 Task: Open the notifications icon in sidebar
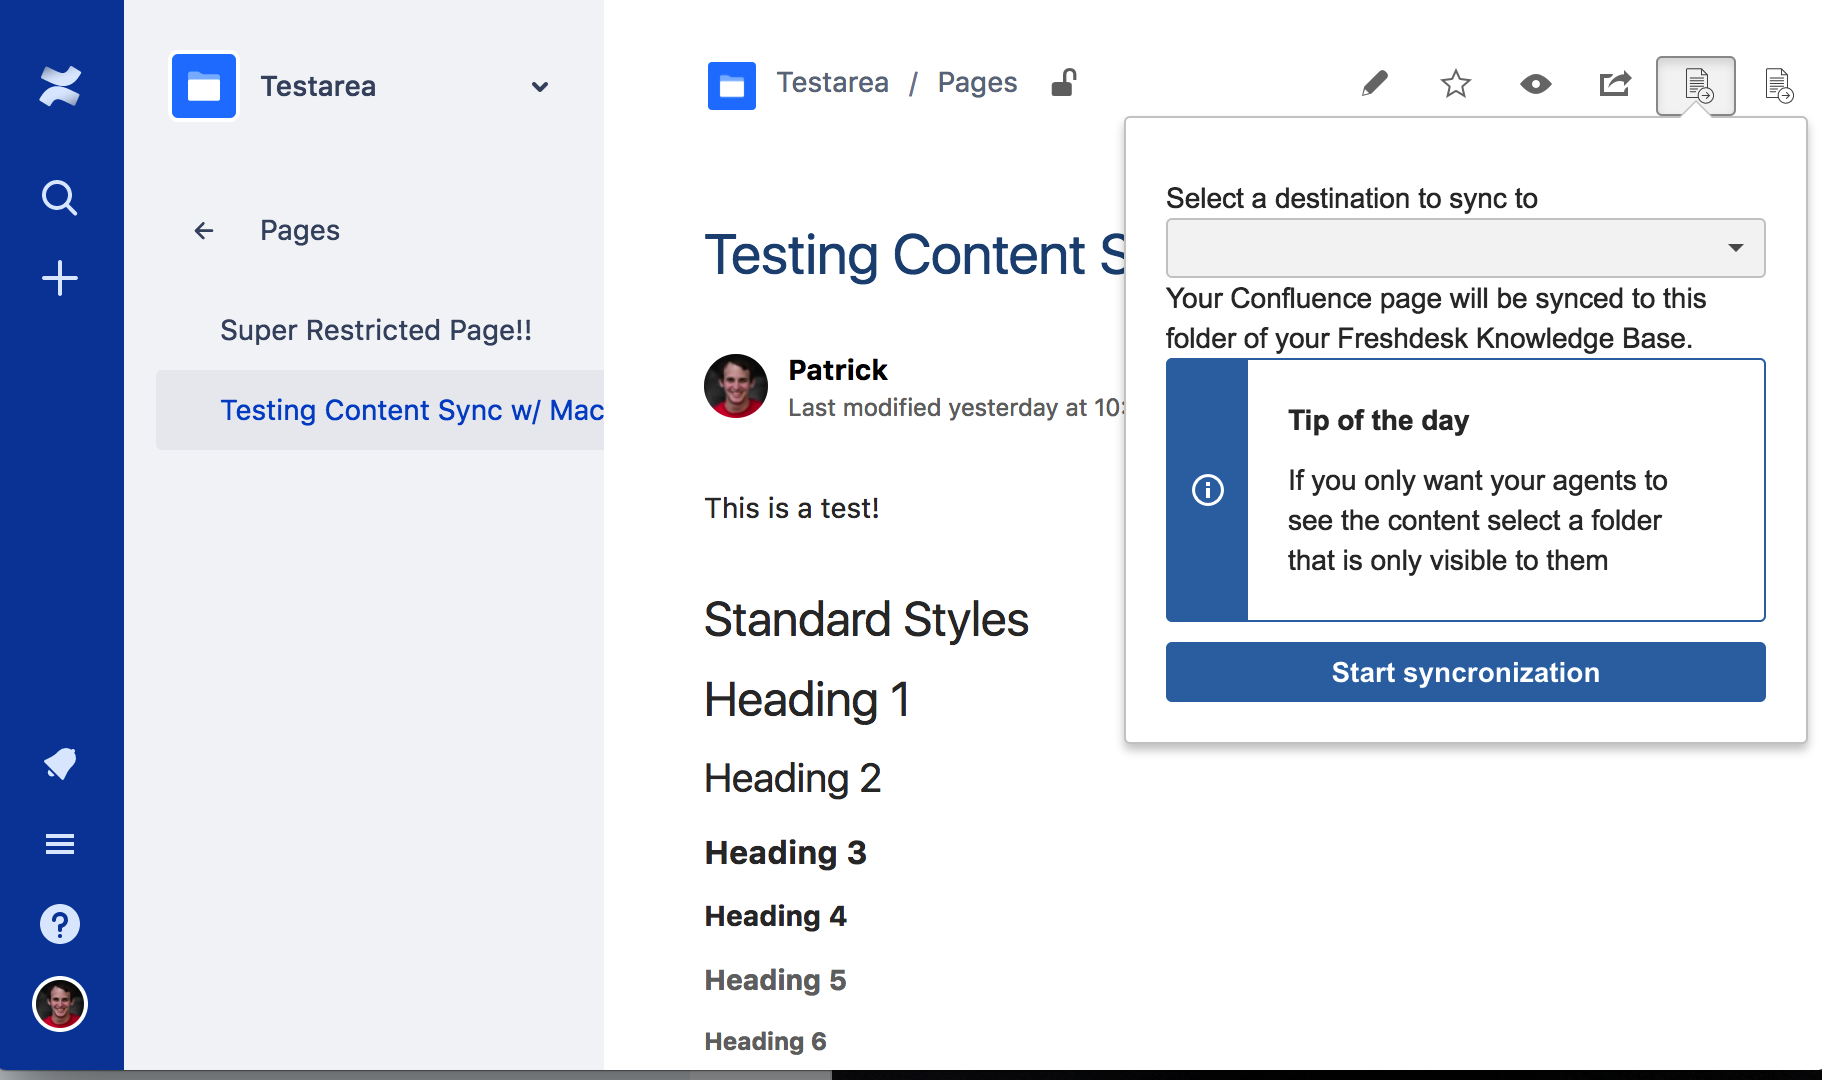point(60,764)
